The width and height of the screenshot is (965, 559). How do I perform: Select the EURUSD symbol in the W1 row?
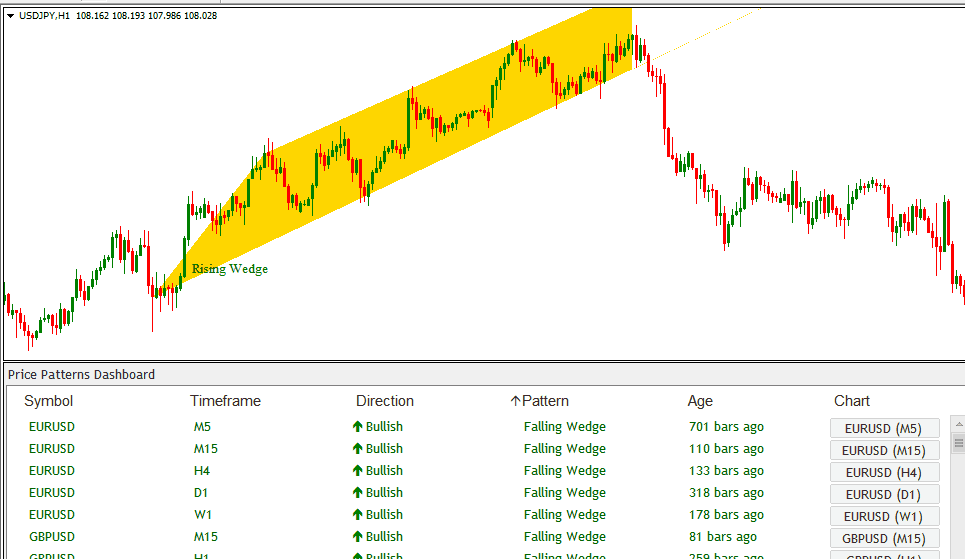(x=52, y=515)
